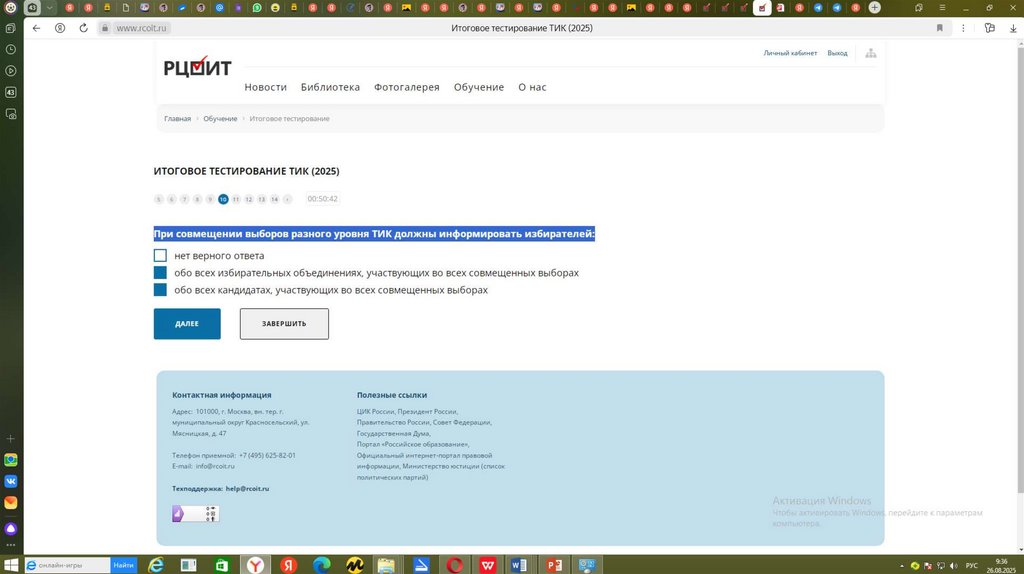The width and height of the screenshot is (1024, 574).
Task: Open WPS Office from the taskbar
Action: (x=487, y=565)
